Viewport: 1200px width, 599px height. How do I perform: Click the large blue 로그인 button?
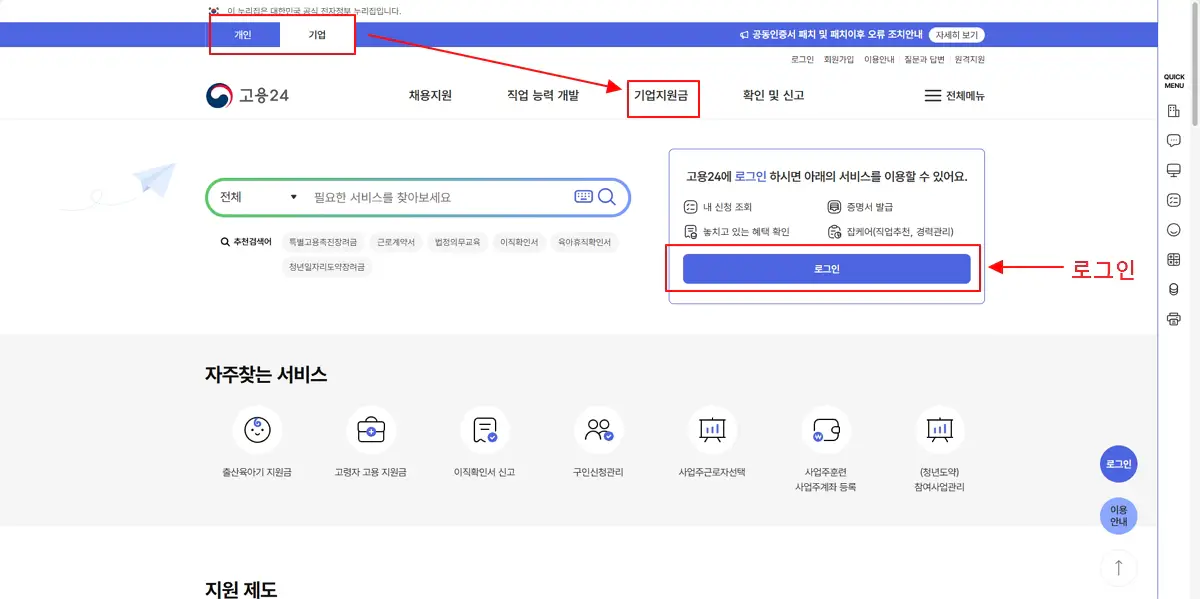coord(826,269)
